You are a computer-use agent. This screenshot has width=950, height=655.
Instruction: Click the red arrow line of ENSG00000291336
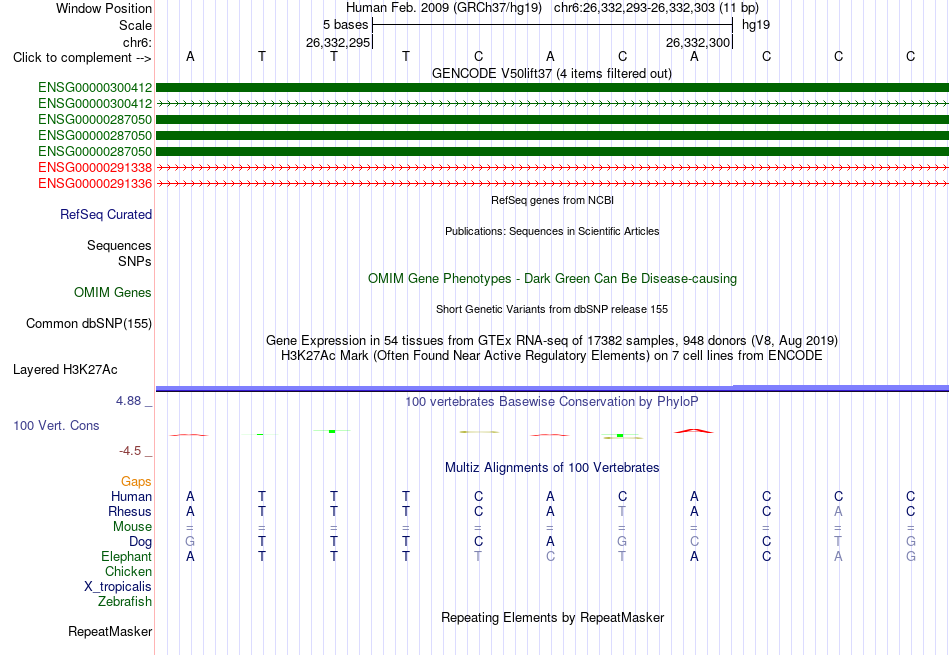point(552,183)
